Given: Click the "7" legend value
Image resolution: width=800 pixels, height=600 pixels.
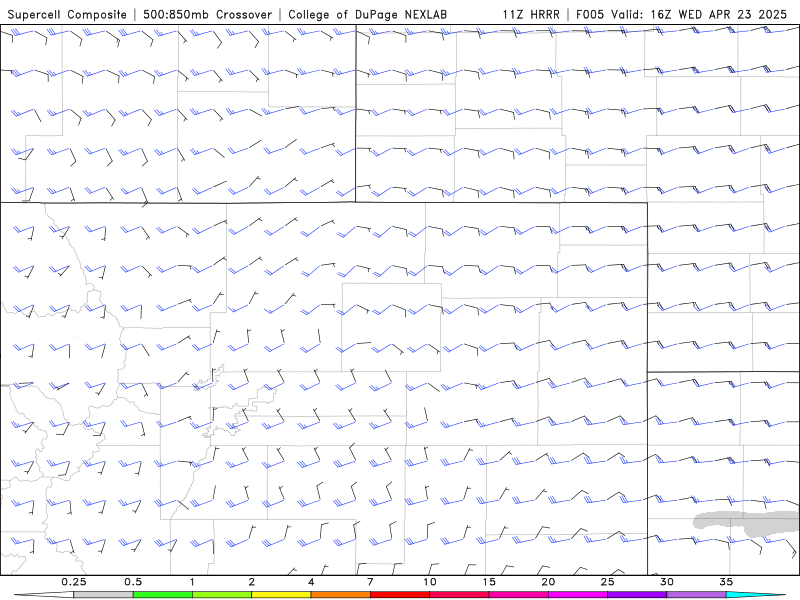Looking at the screenshot, I should click(370, 582).
